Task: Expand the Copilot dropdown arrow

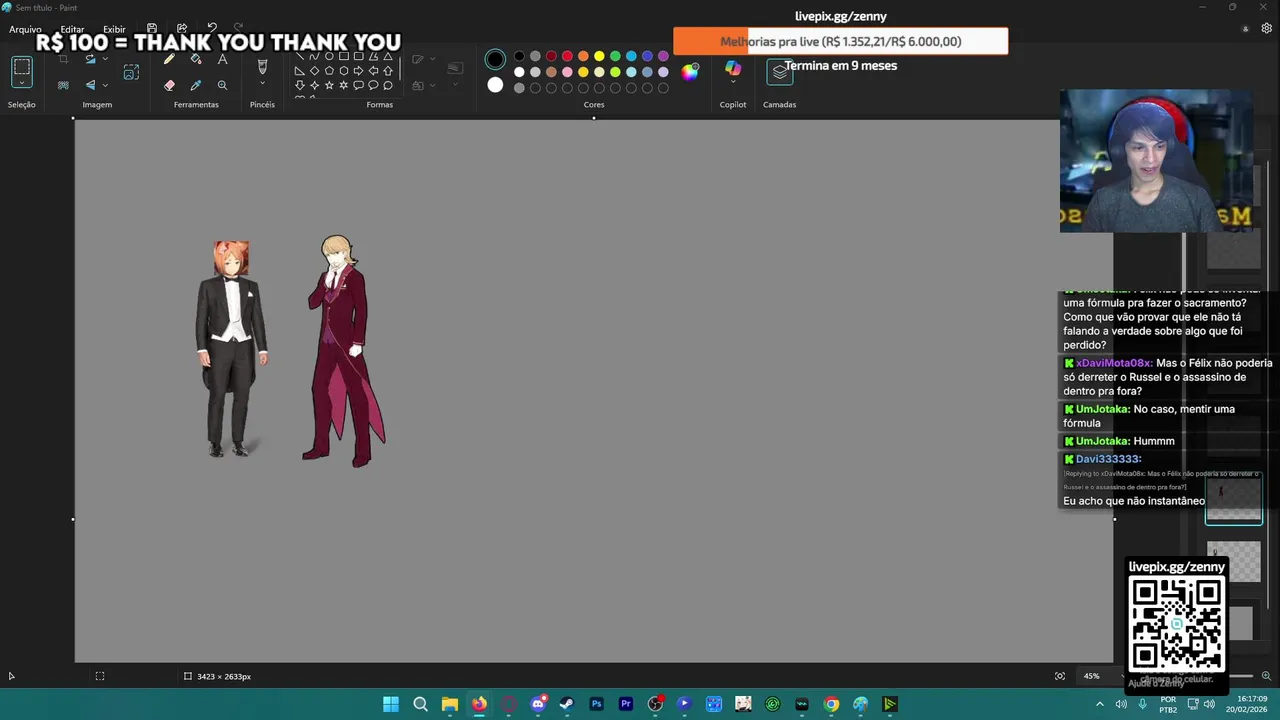Action: (733, 81)
